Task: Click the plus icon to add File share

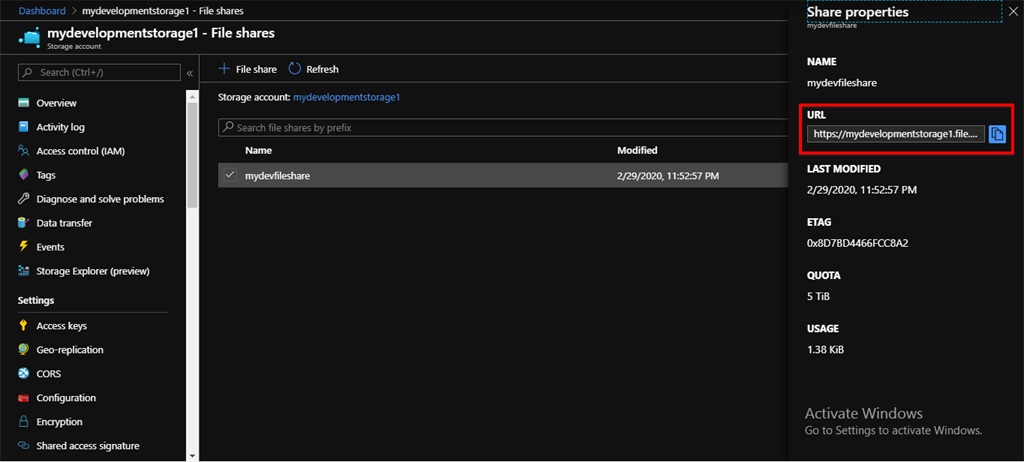Action: (x=224, y=69)
